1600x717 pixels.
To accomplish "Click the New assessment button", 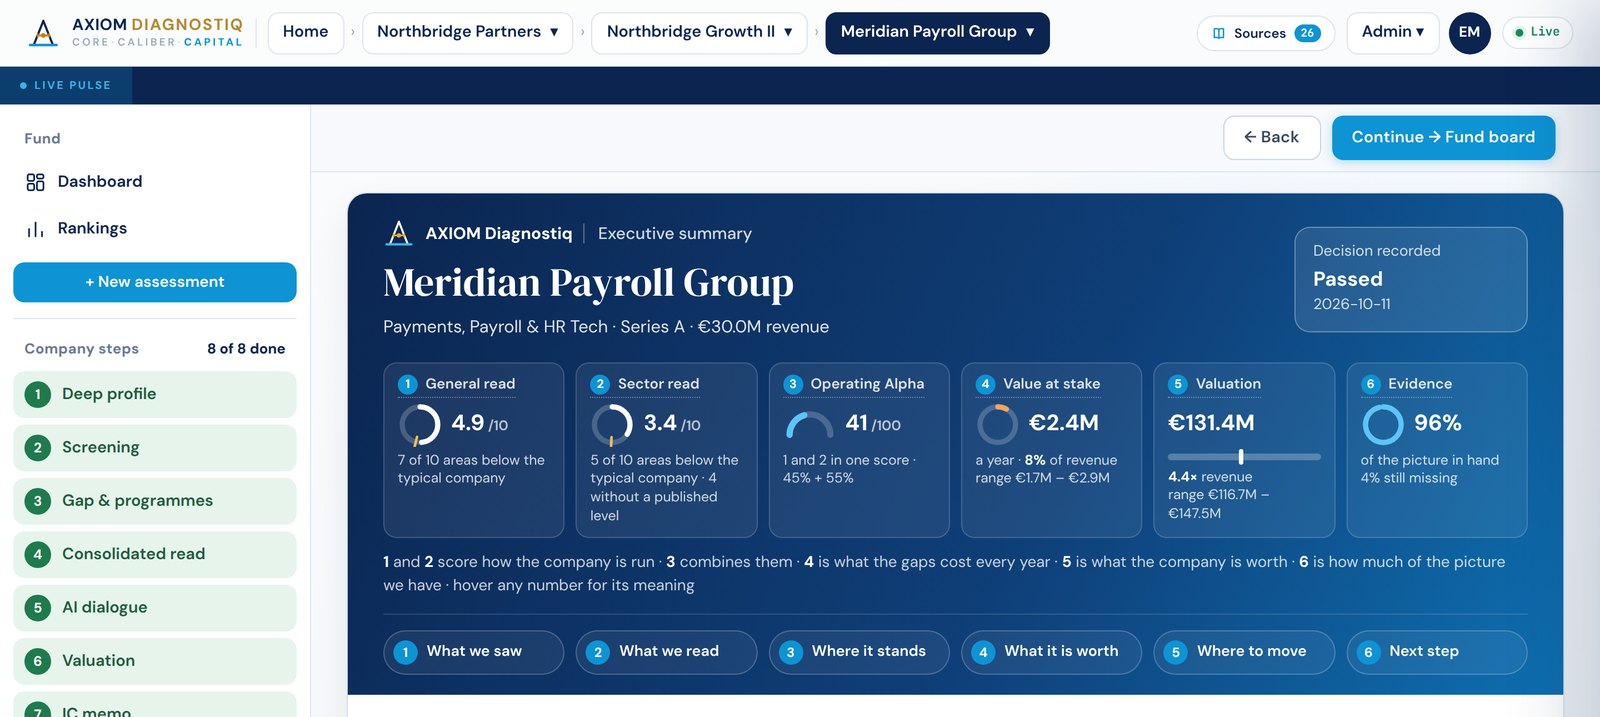I will point(155,282).
